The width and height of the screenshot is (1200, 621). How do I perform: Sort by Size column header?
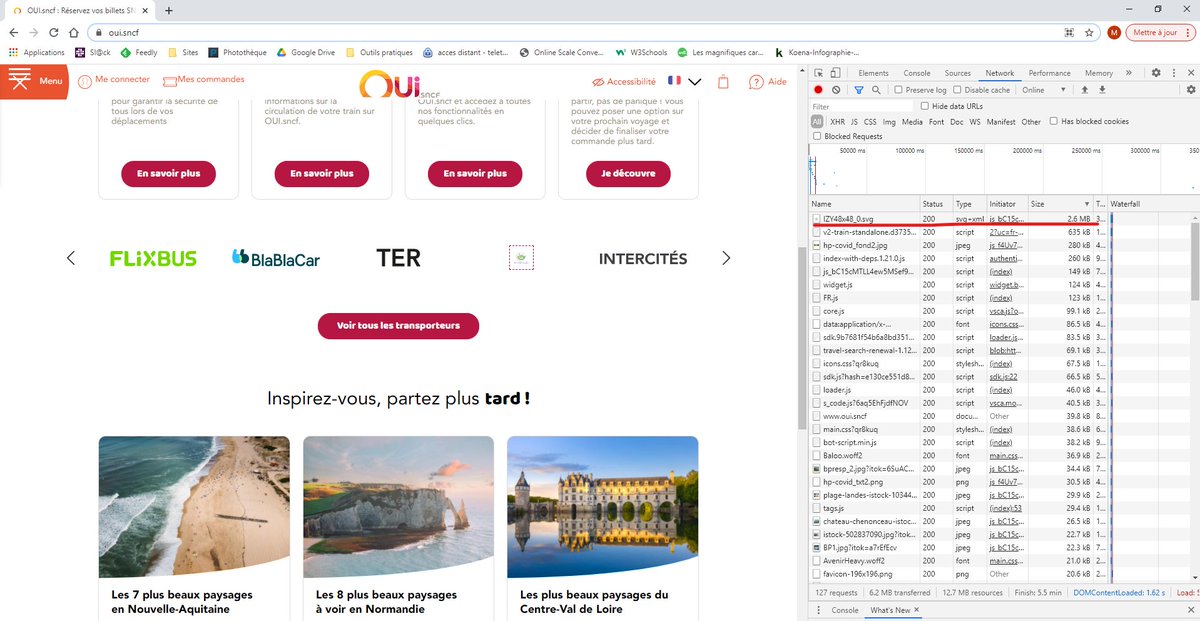click(x=1060, y=204)
